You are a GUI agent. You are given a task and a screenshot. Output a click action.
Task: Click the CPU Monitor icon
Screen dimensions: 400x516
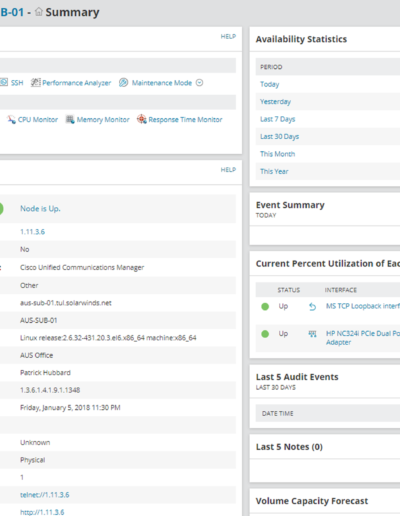(11, 119)
